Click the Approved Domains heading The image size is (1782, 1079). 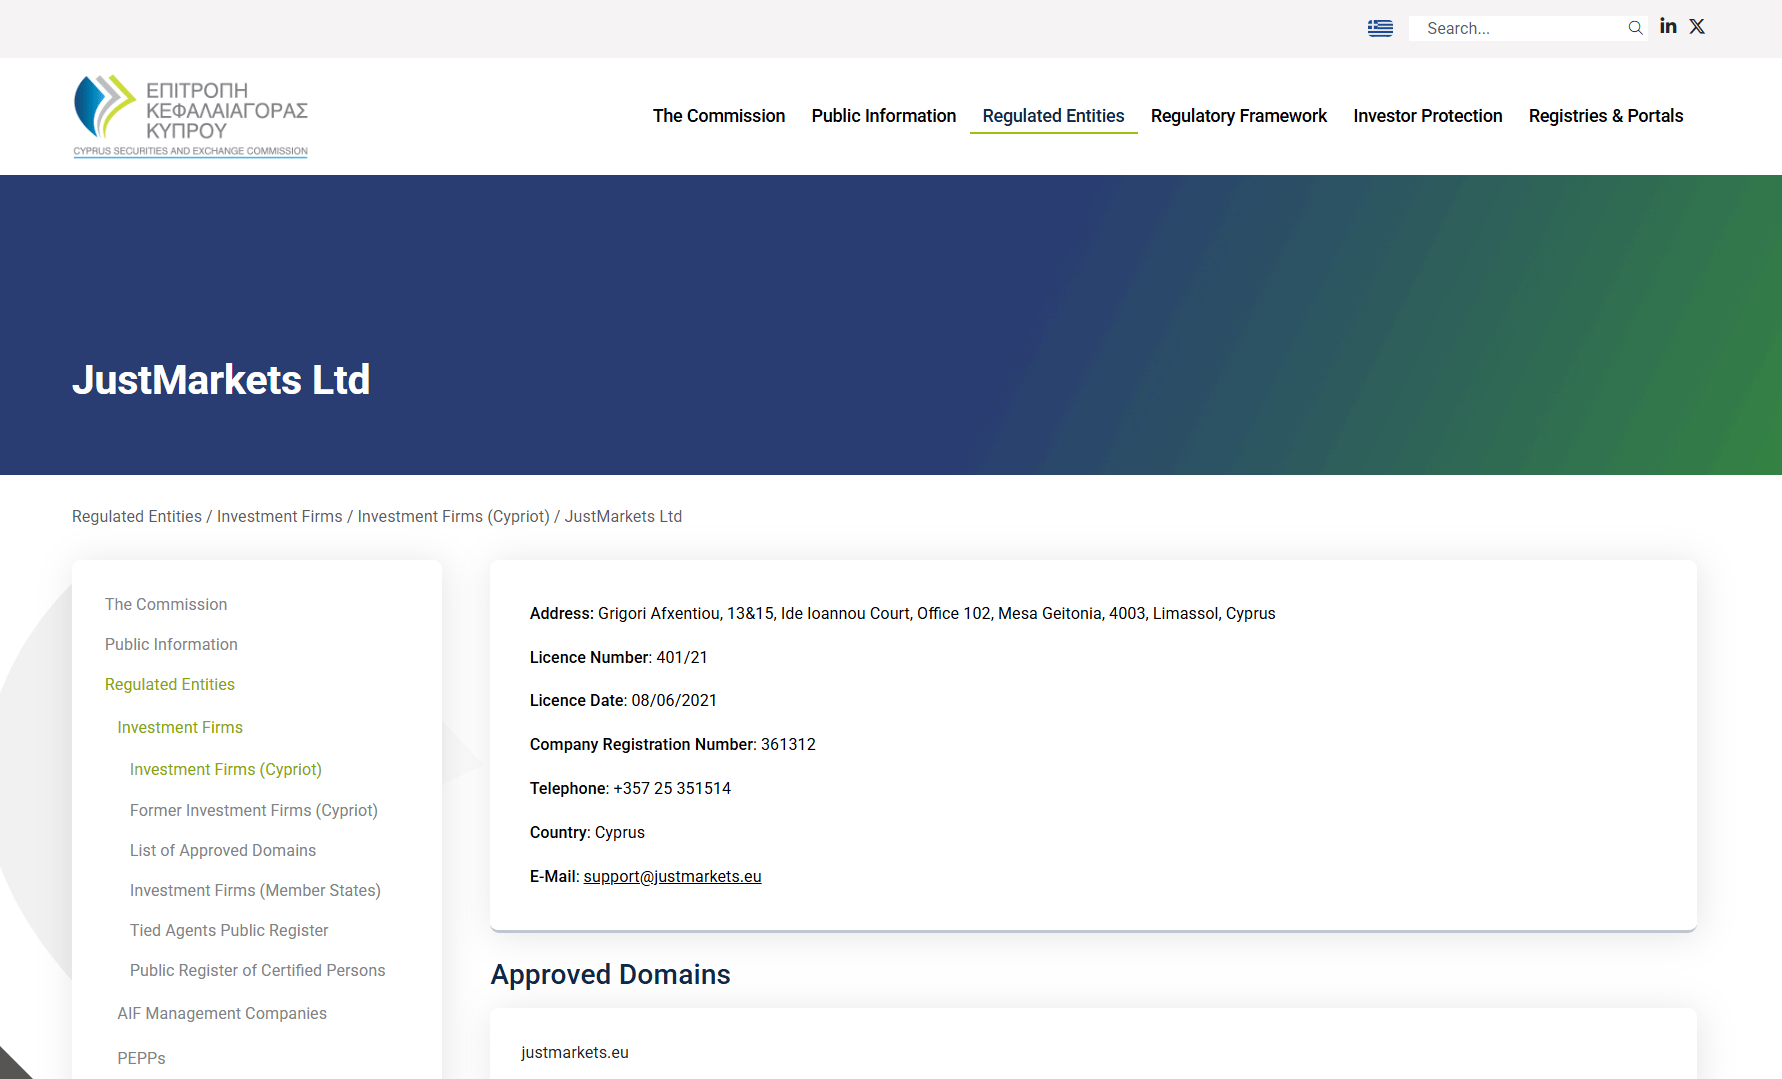[x=611, y=974]
